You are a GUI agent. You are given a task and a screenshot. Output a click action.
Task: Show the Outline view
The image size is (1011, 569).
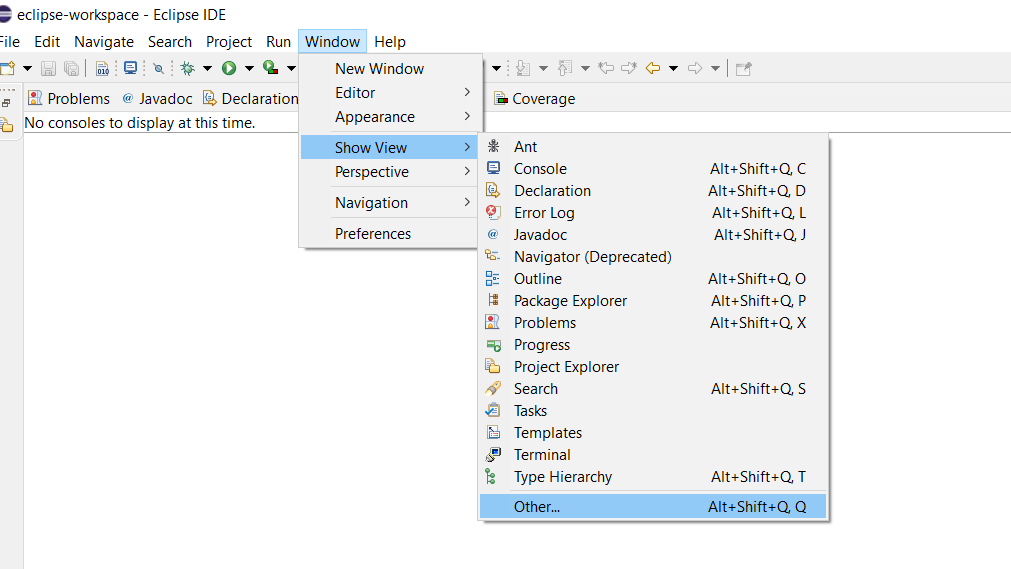pyautogui.click(x=653, y=279)
